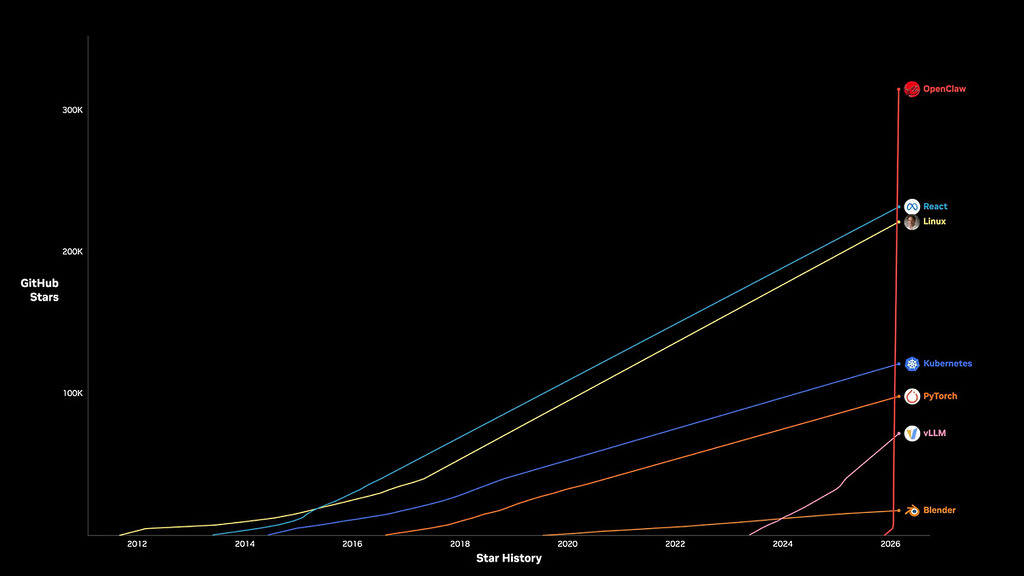Image resolution: width=1024 pixels, height=576 pixels.
Task: Select the 2020 x-axis year label
Action: point(567,545)
